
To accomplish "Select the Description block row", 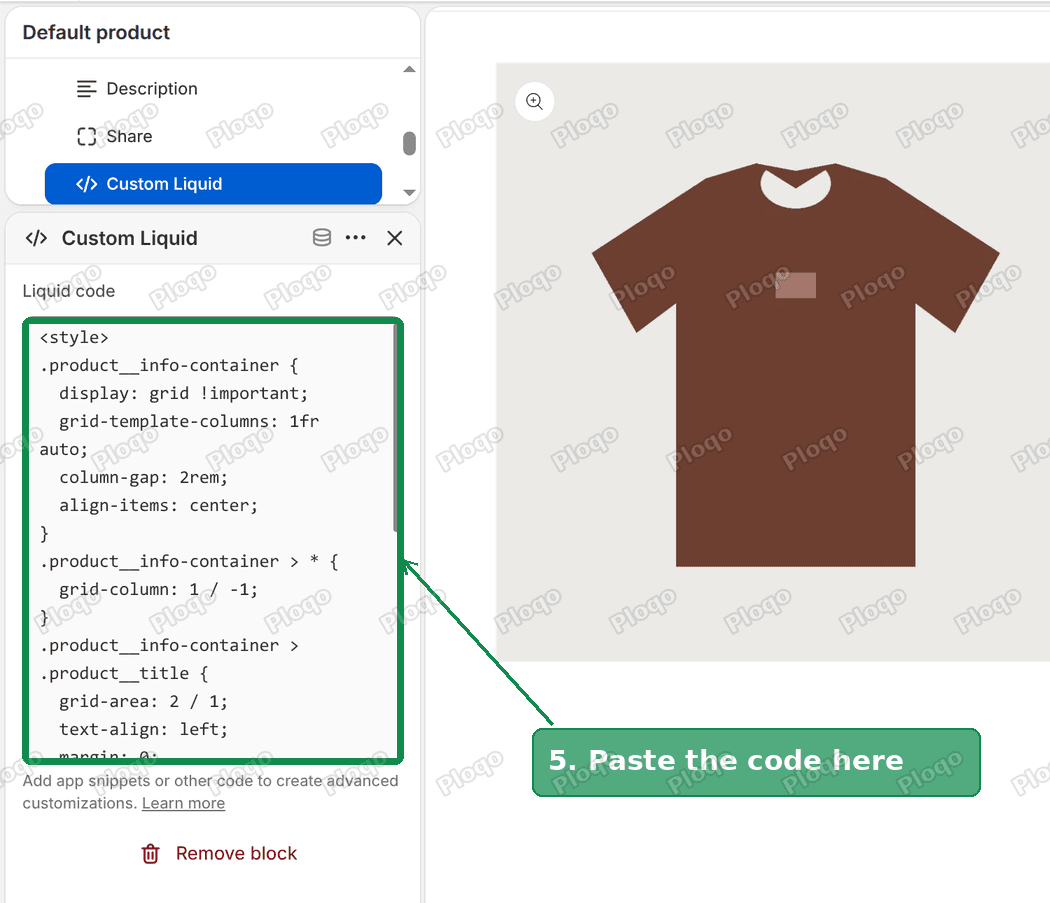I will [213, 88].
